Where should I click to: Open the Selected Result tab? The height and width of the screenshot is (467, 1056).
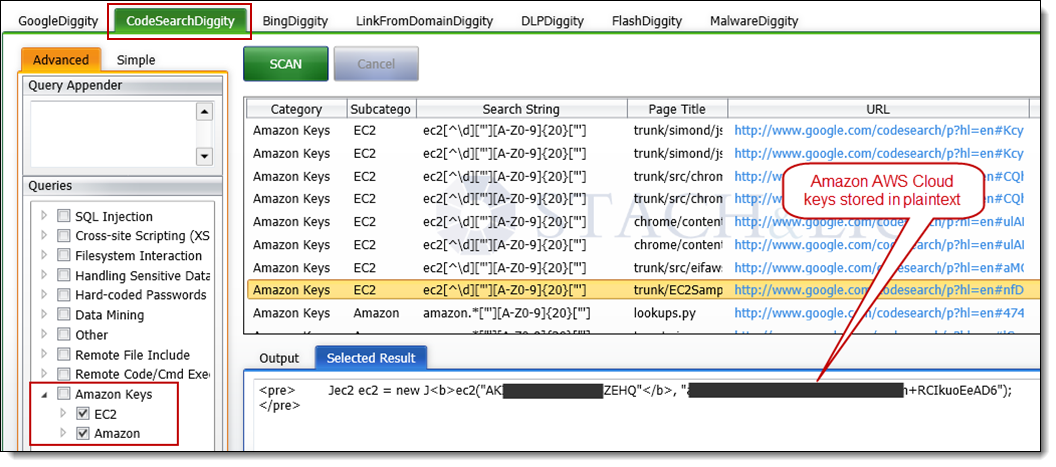[x=371, y=358]
